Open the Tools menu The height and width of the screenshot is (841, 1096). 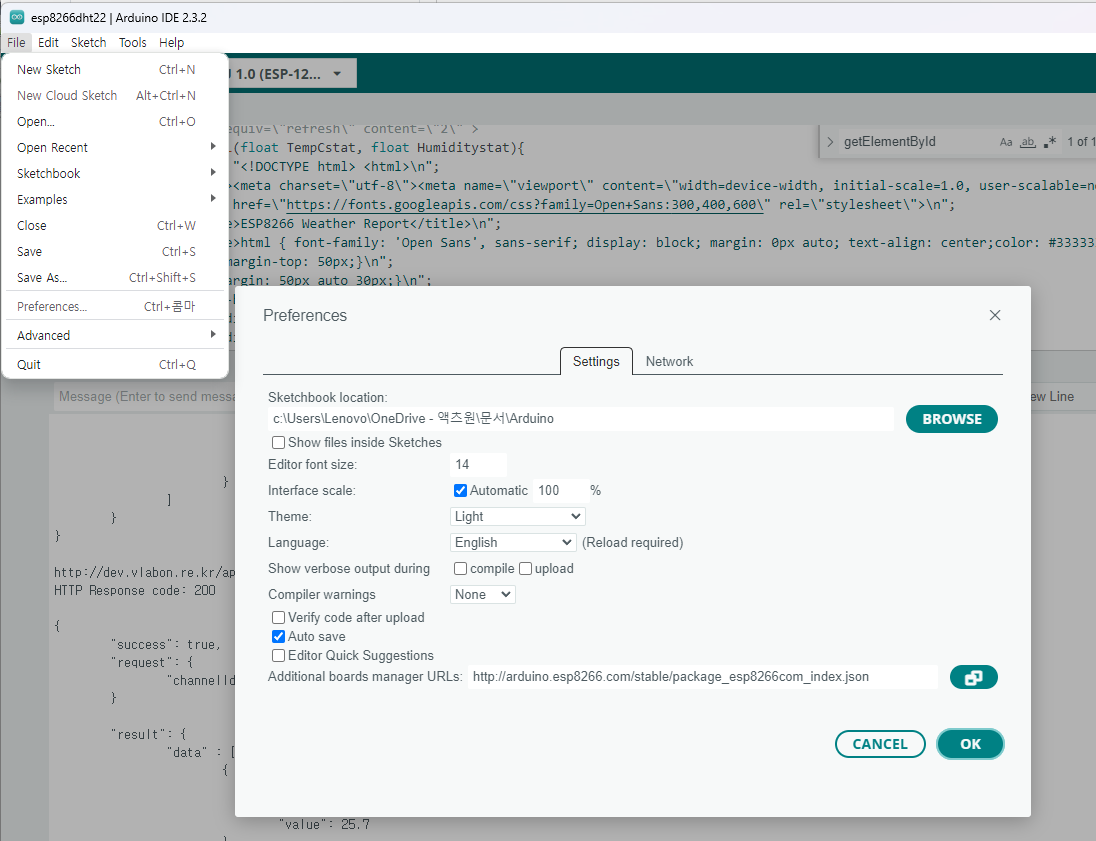pos(133,43)
